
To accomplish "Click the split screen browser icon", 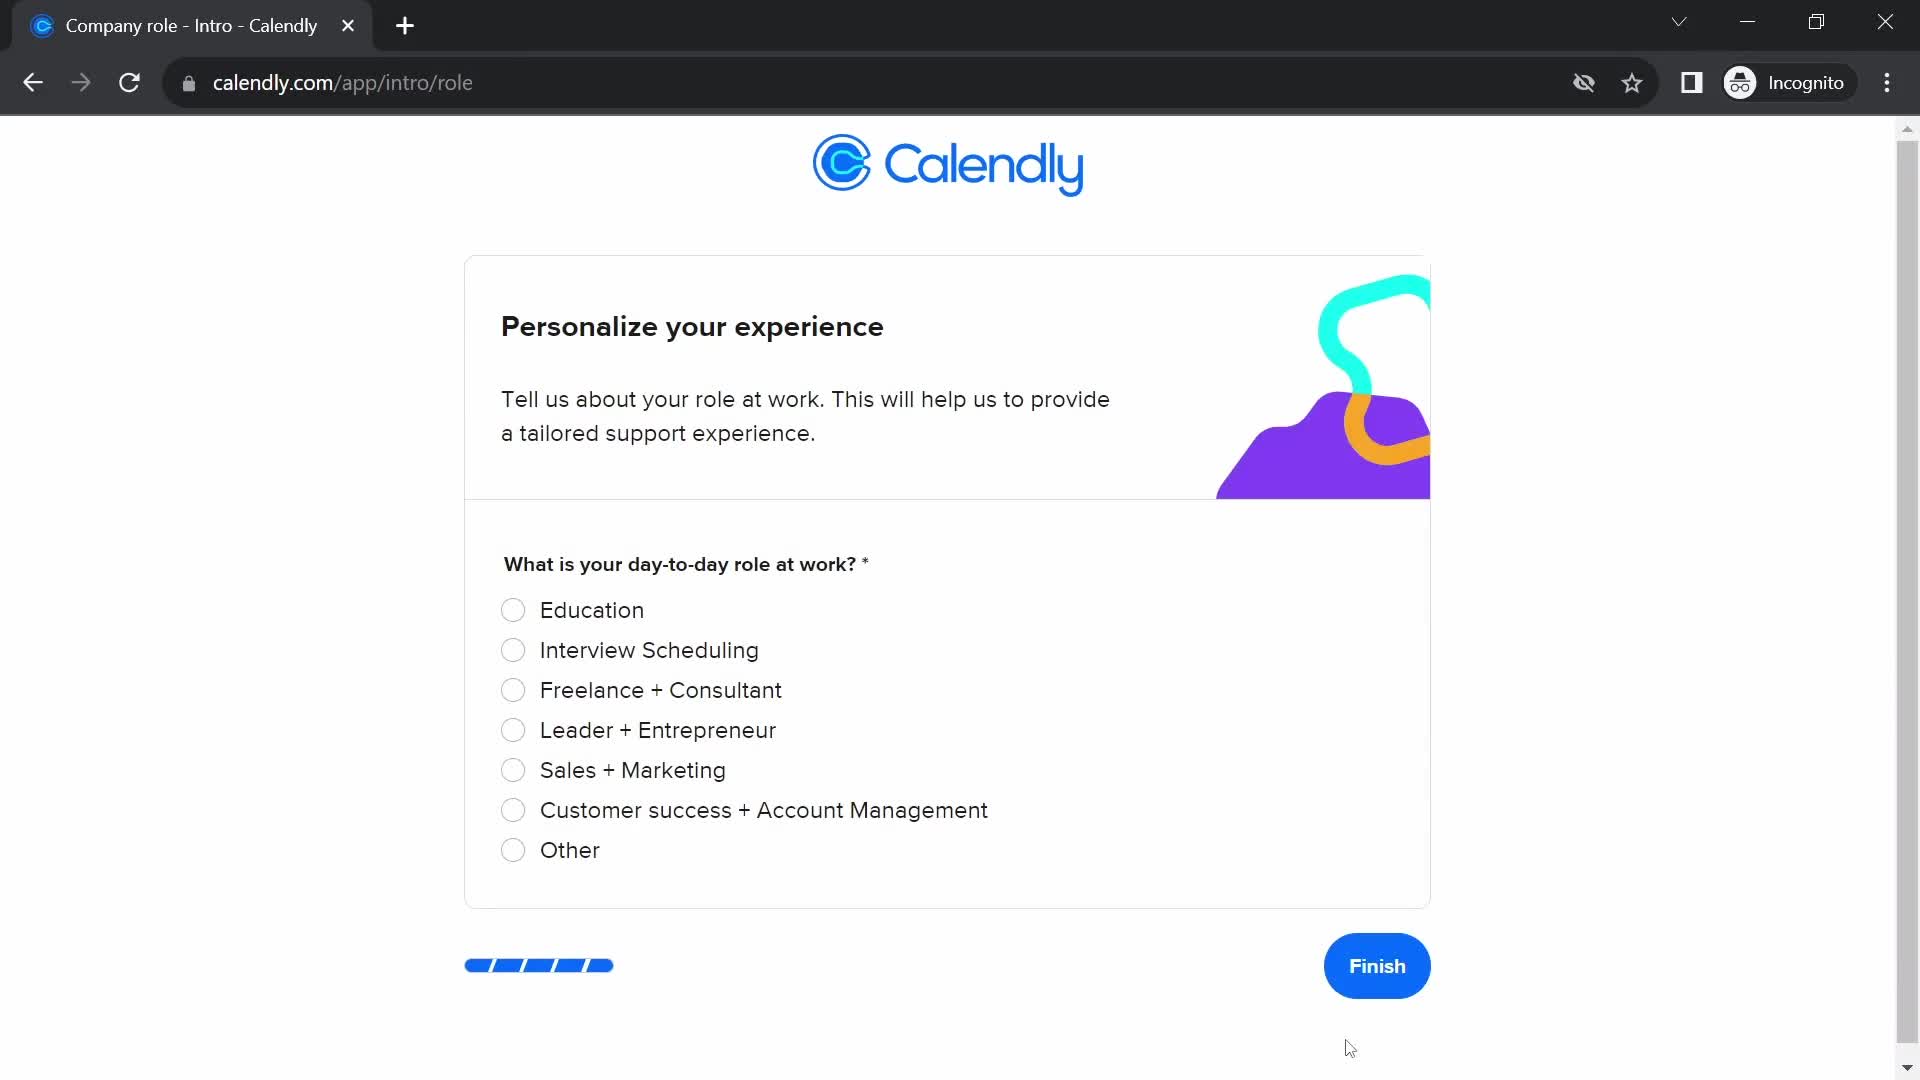I will (1692, 82).
